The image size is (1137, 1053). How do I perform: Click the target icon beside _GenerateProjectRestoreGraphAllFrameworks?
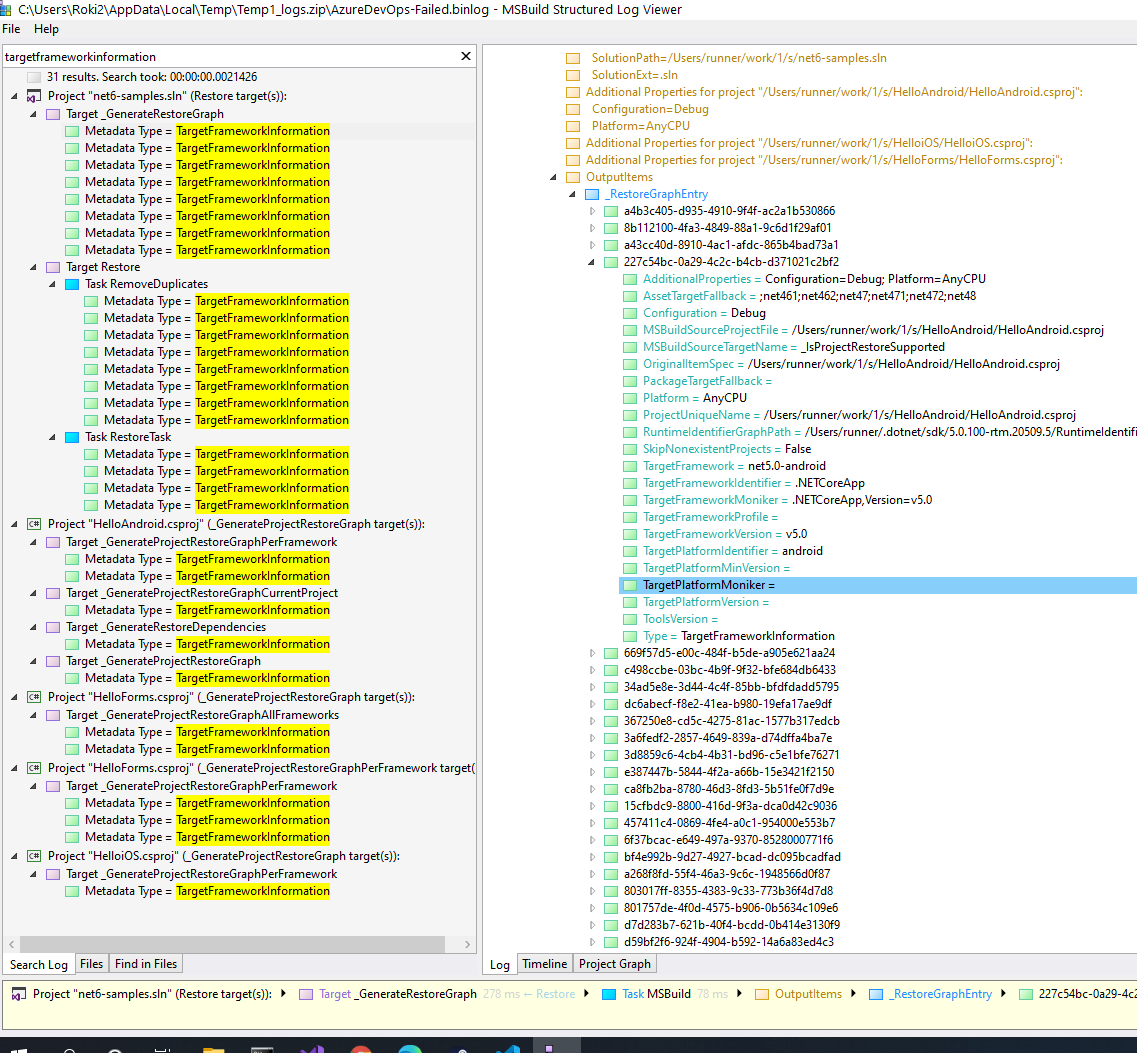pyautogui.click(x=53, y=715)
